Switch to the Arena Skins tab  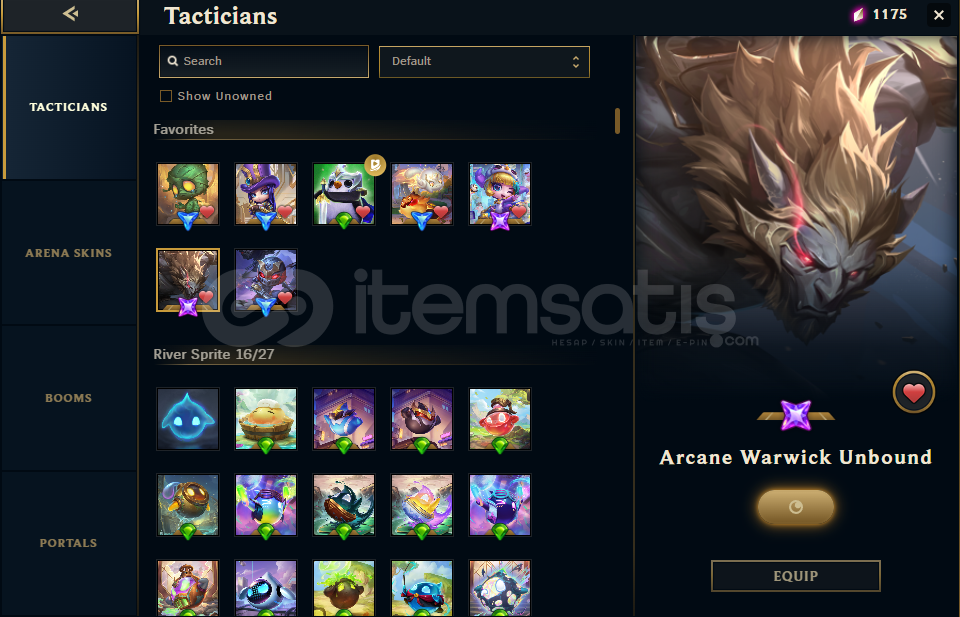click(x=69, y=253)
